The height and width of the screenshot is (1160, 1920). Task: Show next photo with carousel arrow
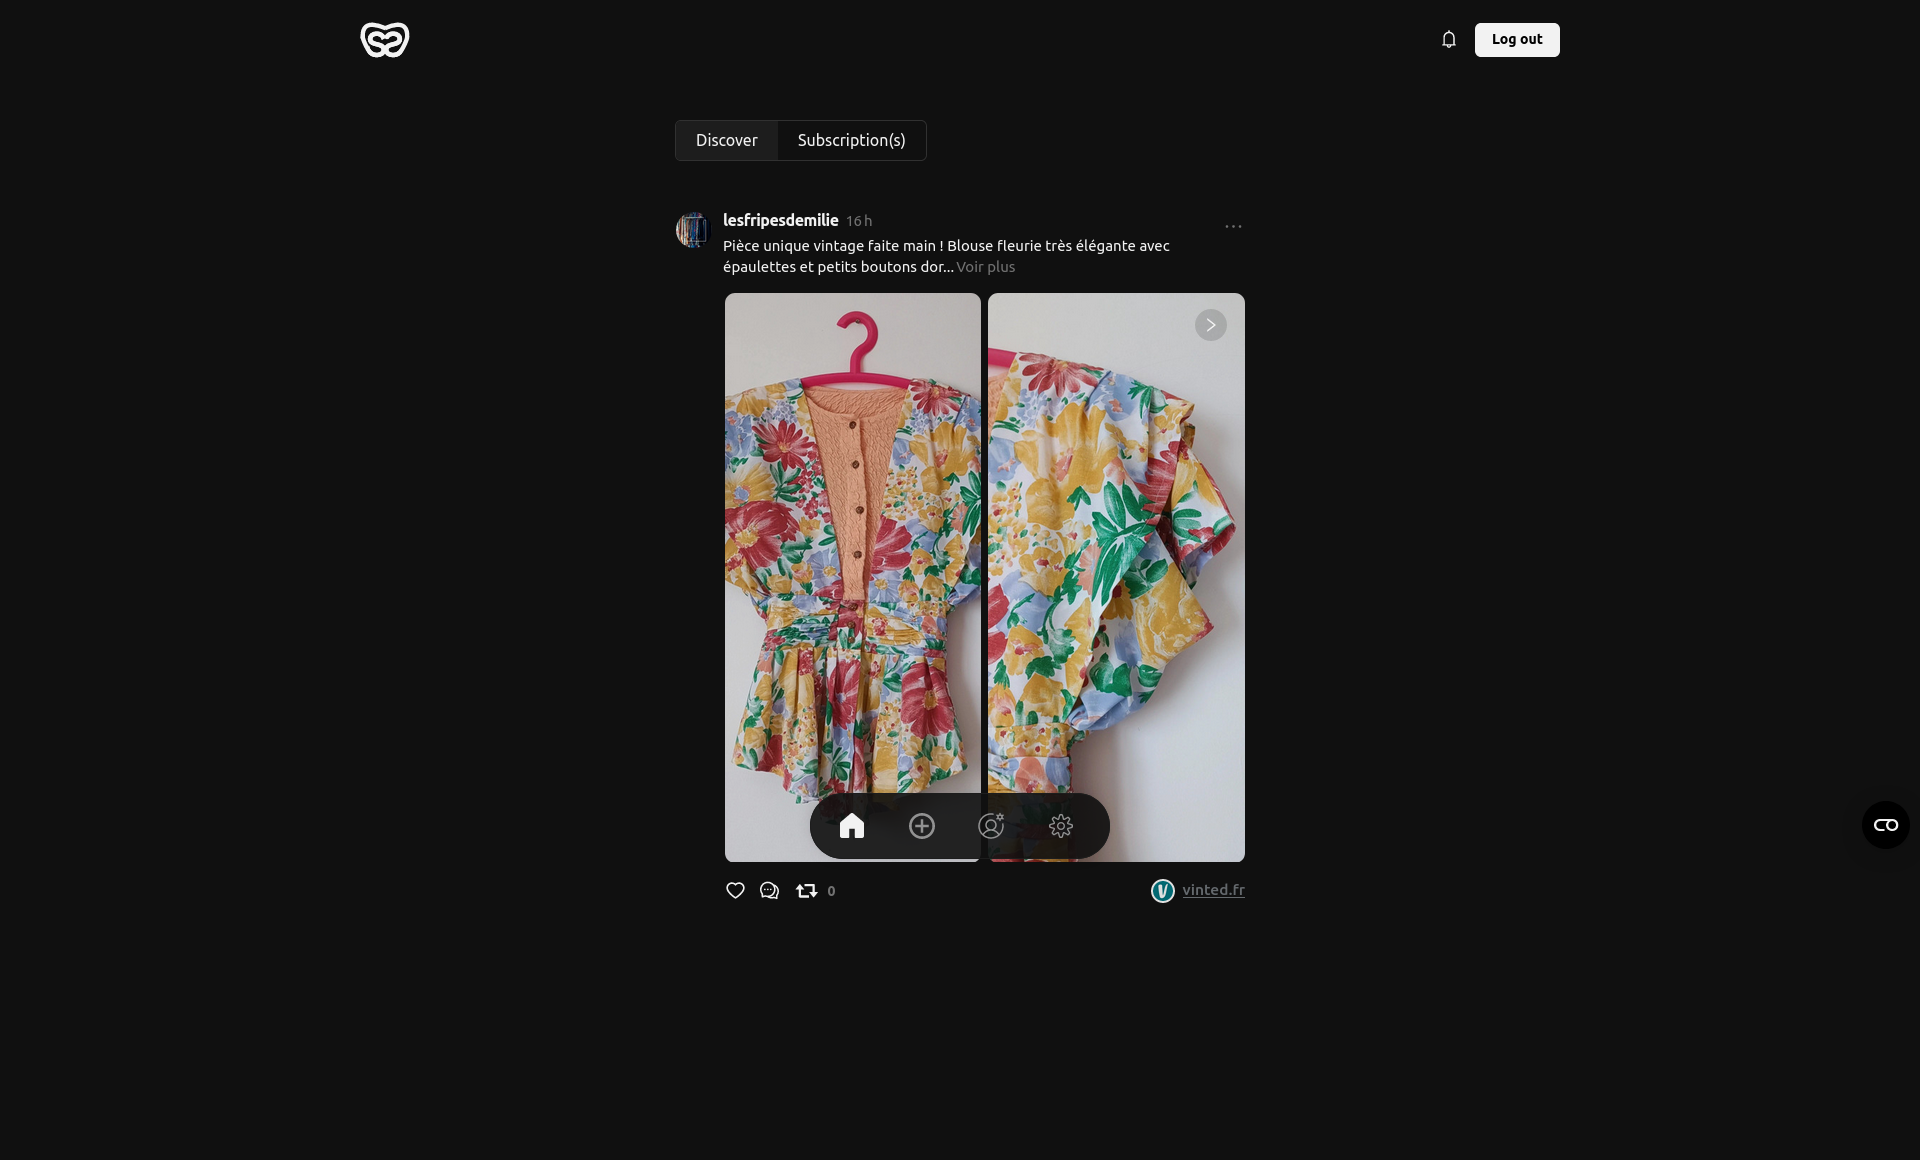[1210, 325]
